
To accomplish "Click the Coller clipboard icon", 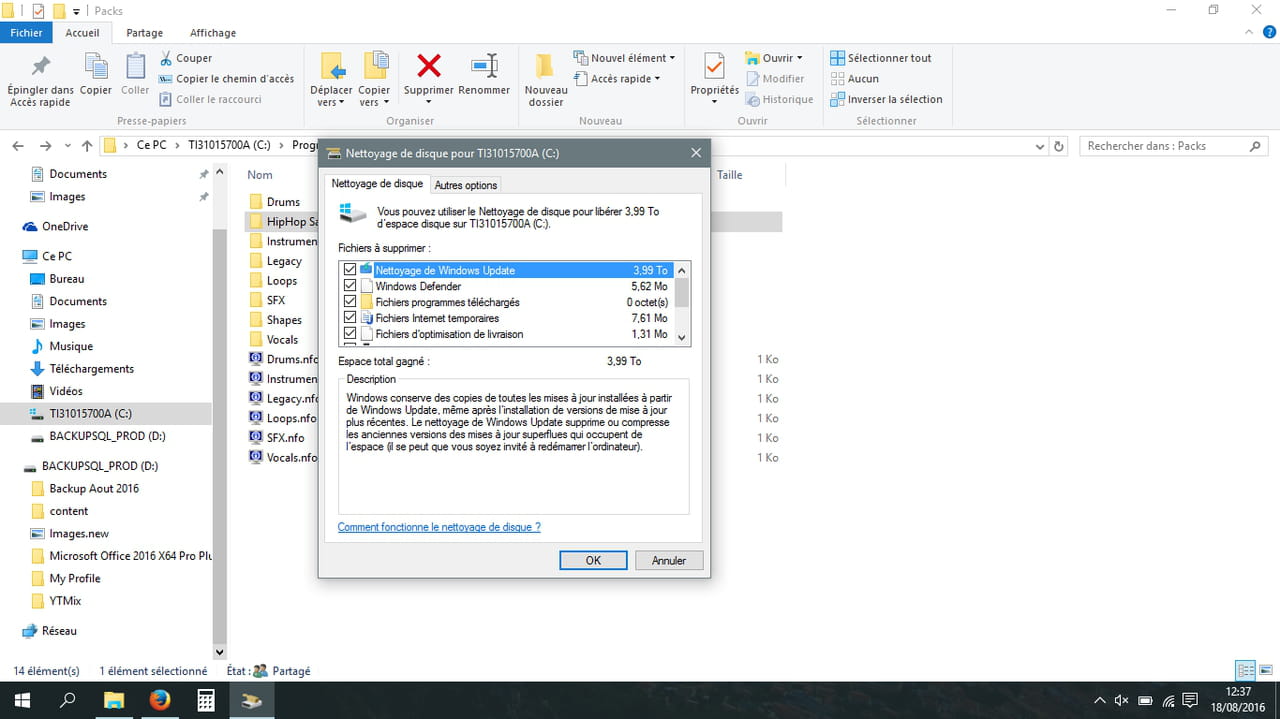I will (135, 67).
